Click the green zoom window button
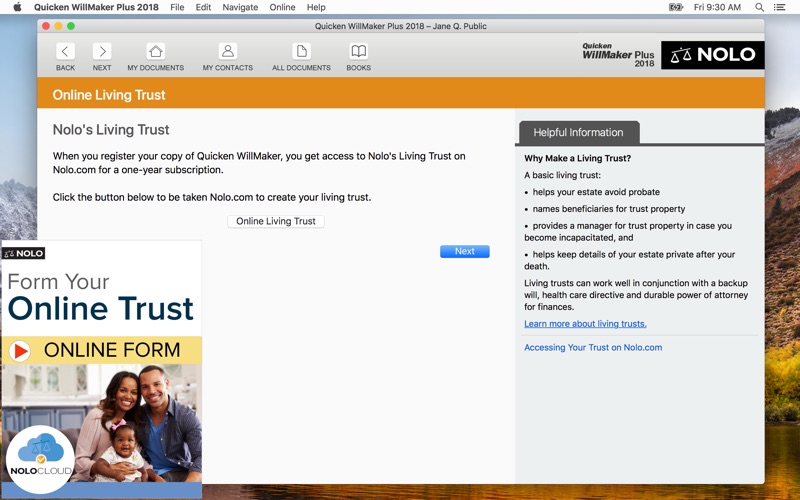The image size is (800, 500). tap(71, 26)
